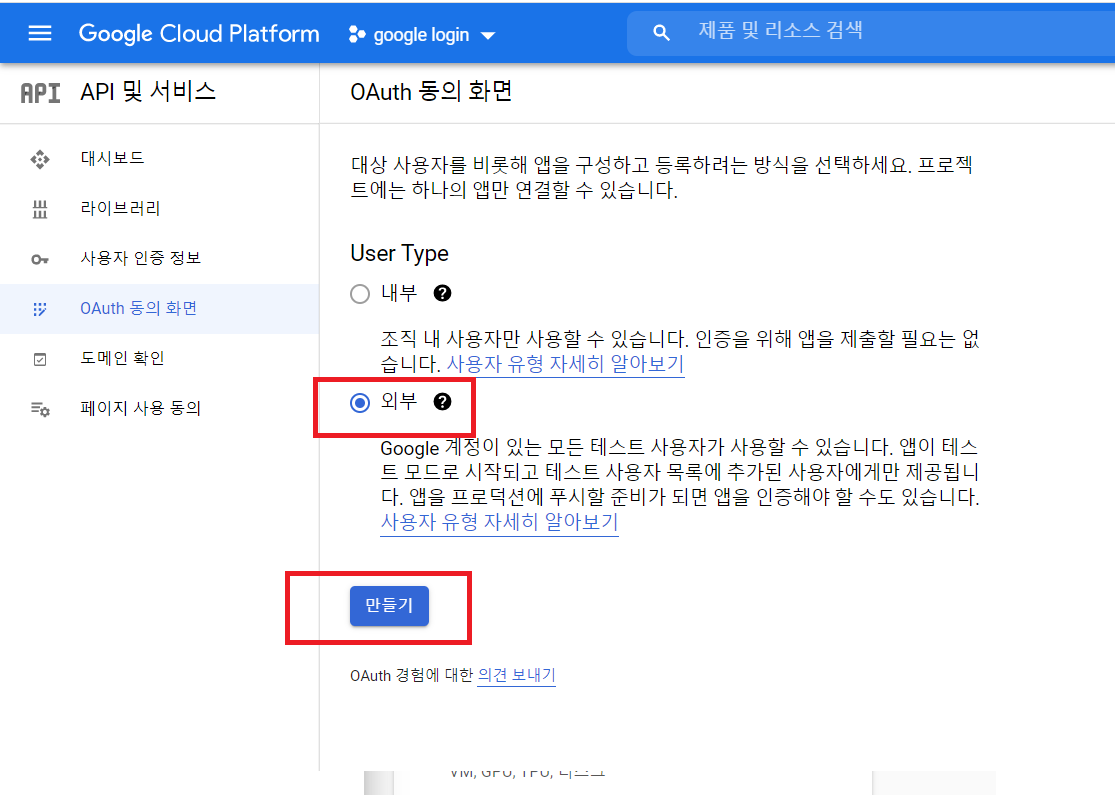This screenshot has height=795, width=1115.
Task: Focus the 제품 및 리소스 검색 search field
Action: (871, 31)
